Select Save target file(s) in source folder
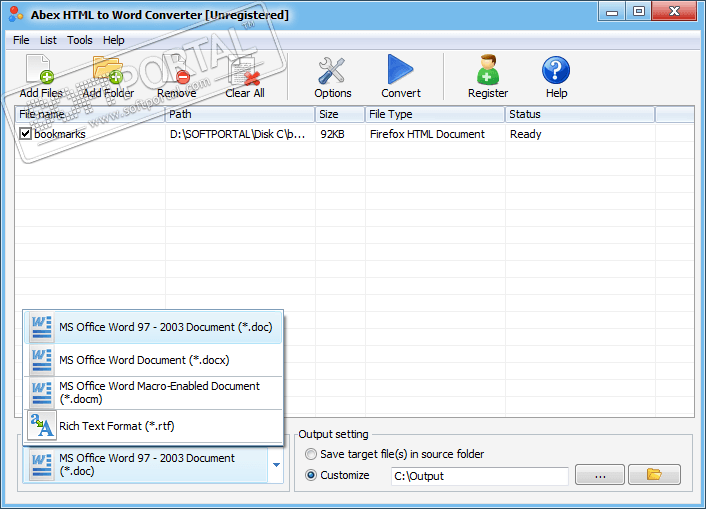The width and height of the screenshot is (706, 509). point(311,454)
